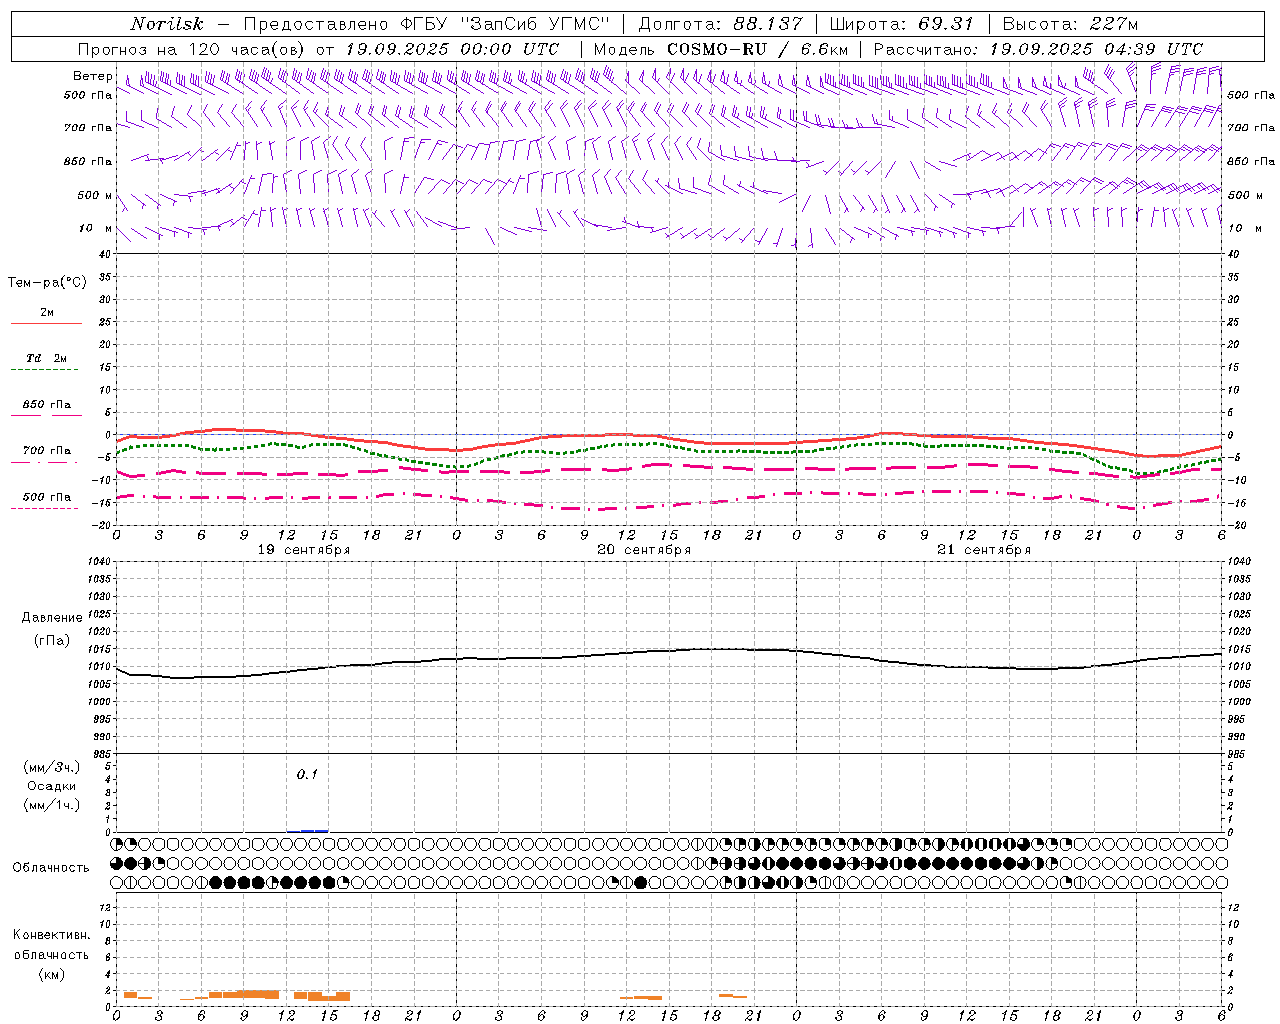Screen dimensions: 1280x1024
Task: Click the "Модель COSMO-RU / 6.6км" label
Action: coord(720,49)
